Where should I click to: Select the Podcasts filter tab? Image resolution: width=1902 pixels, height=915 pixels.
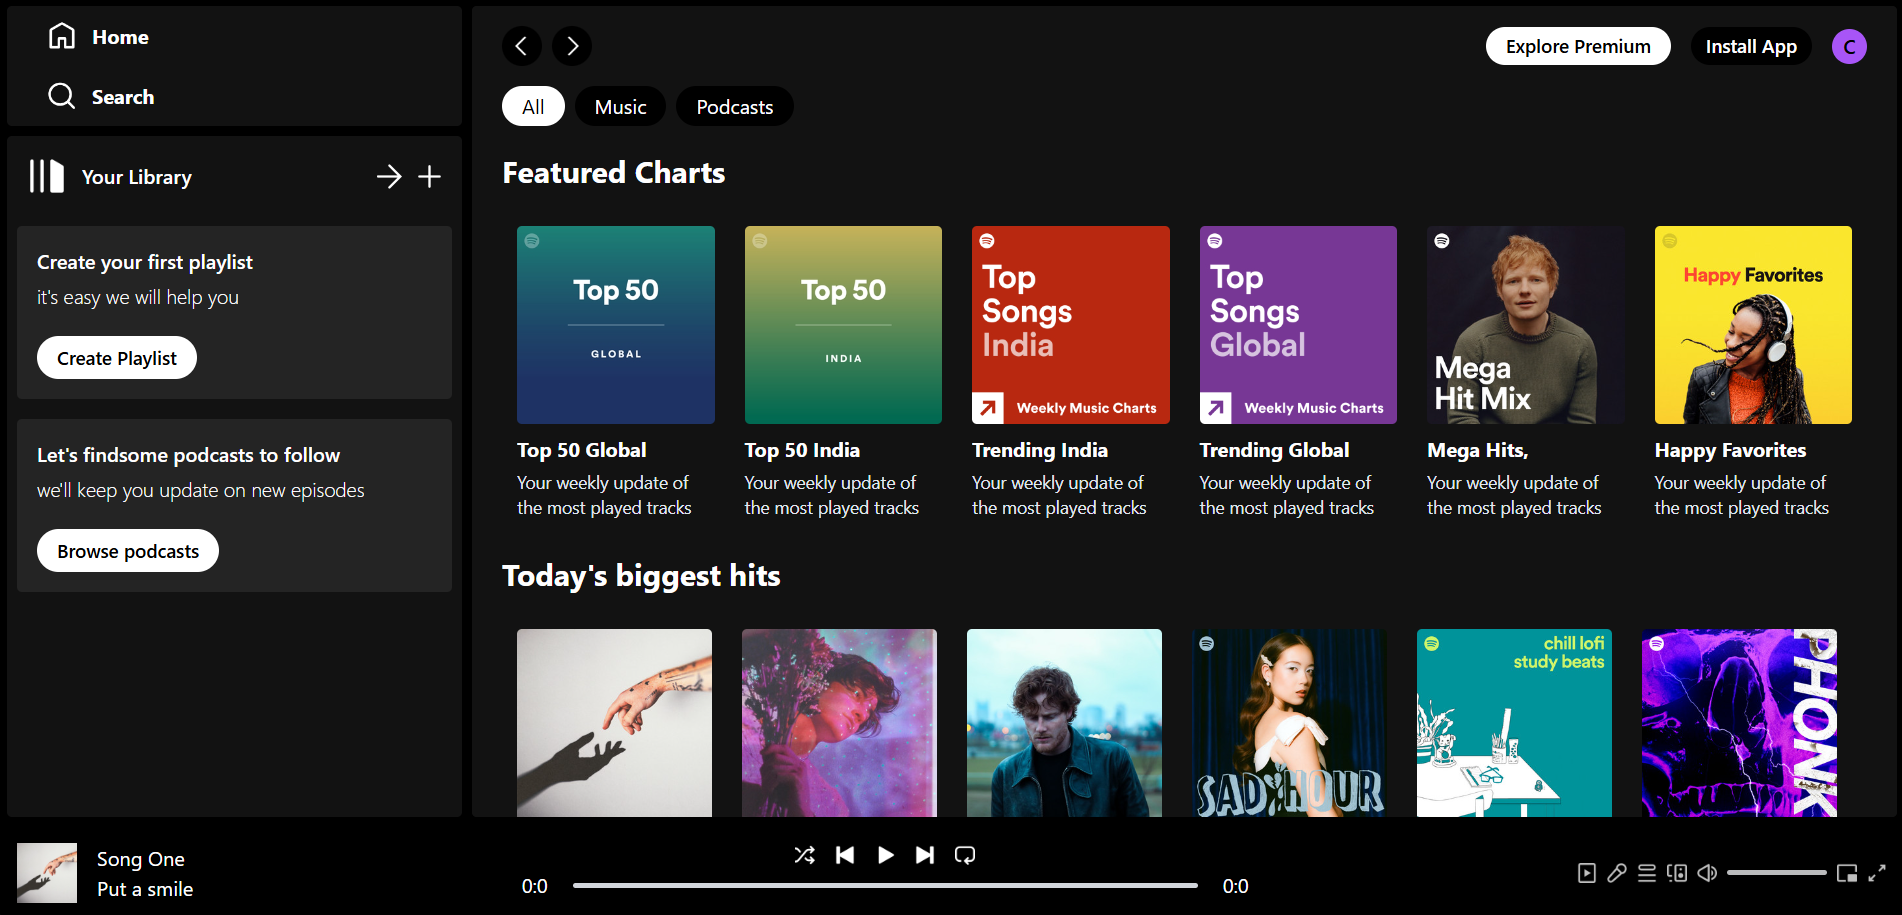click(734, 107)
